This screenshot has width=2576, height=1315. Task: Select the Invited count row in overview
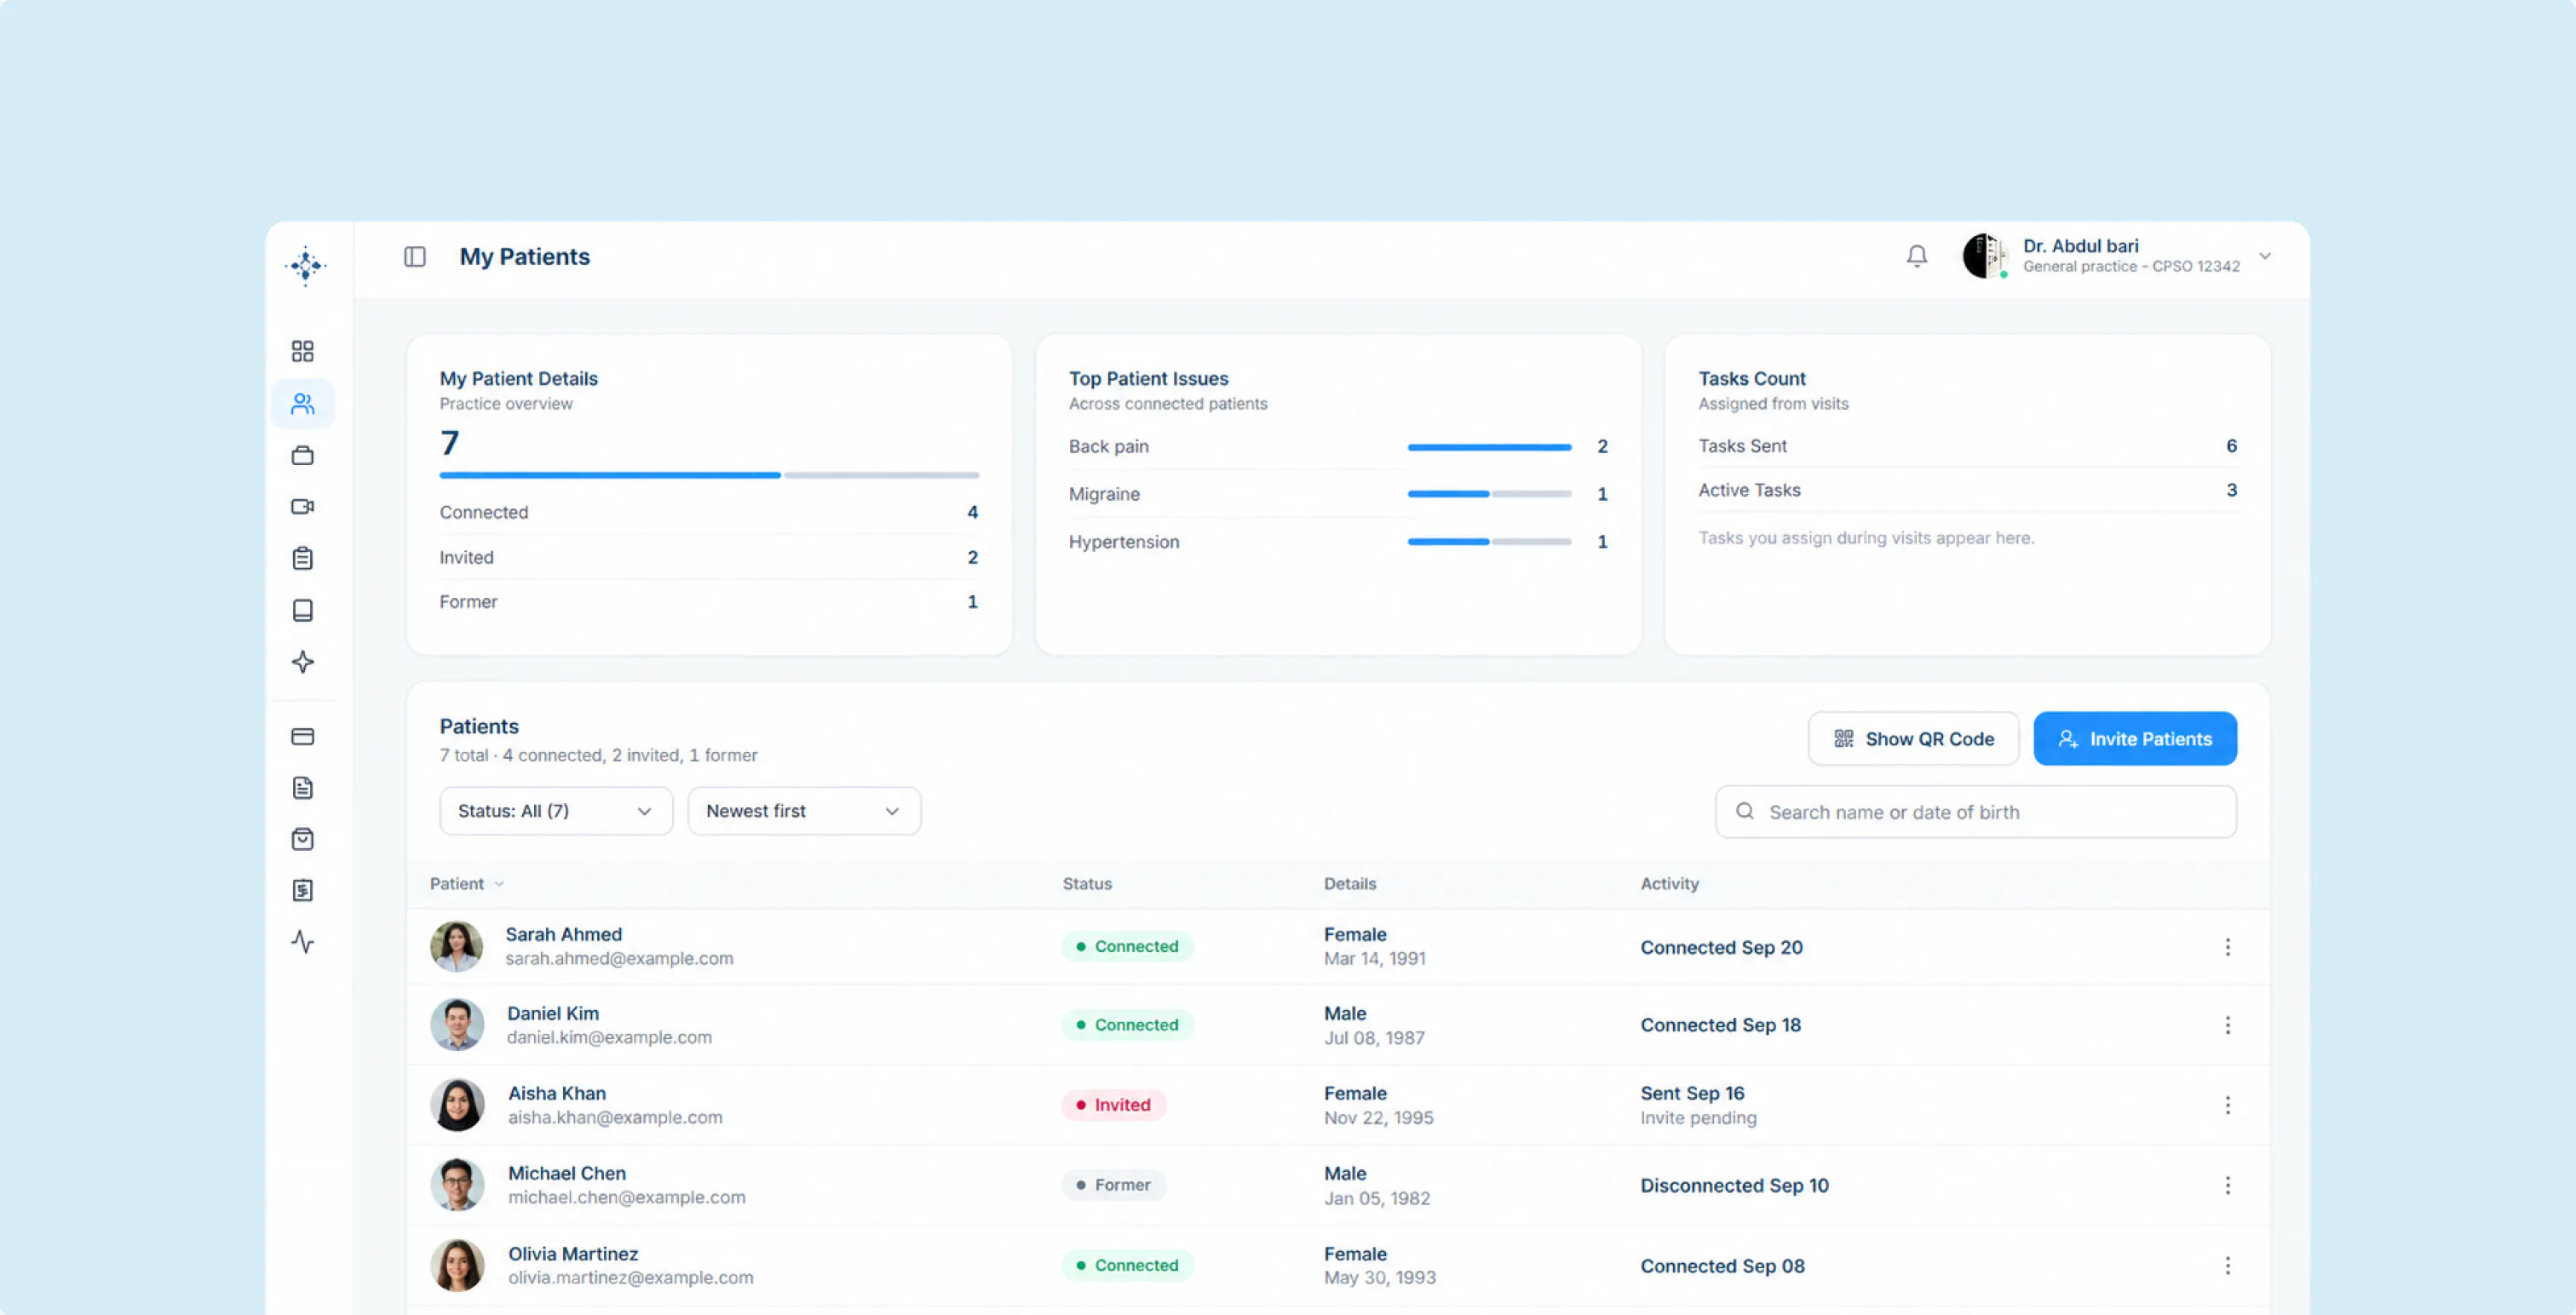click(708, 557)
